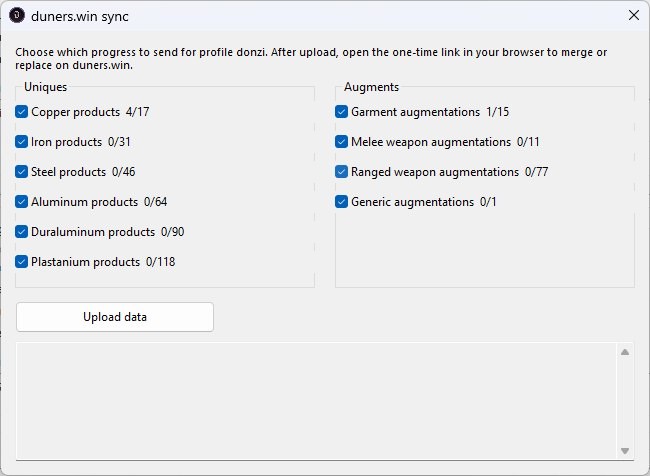Click inside the empty log output box

pos(316,401)
